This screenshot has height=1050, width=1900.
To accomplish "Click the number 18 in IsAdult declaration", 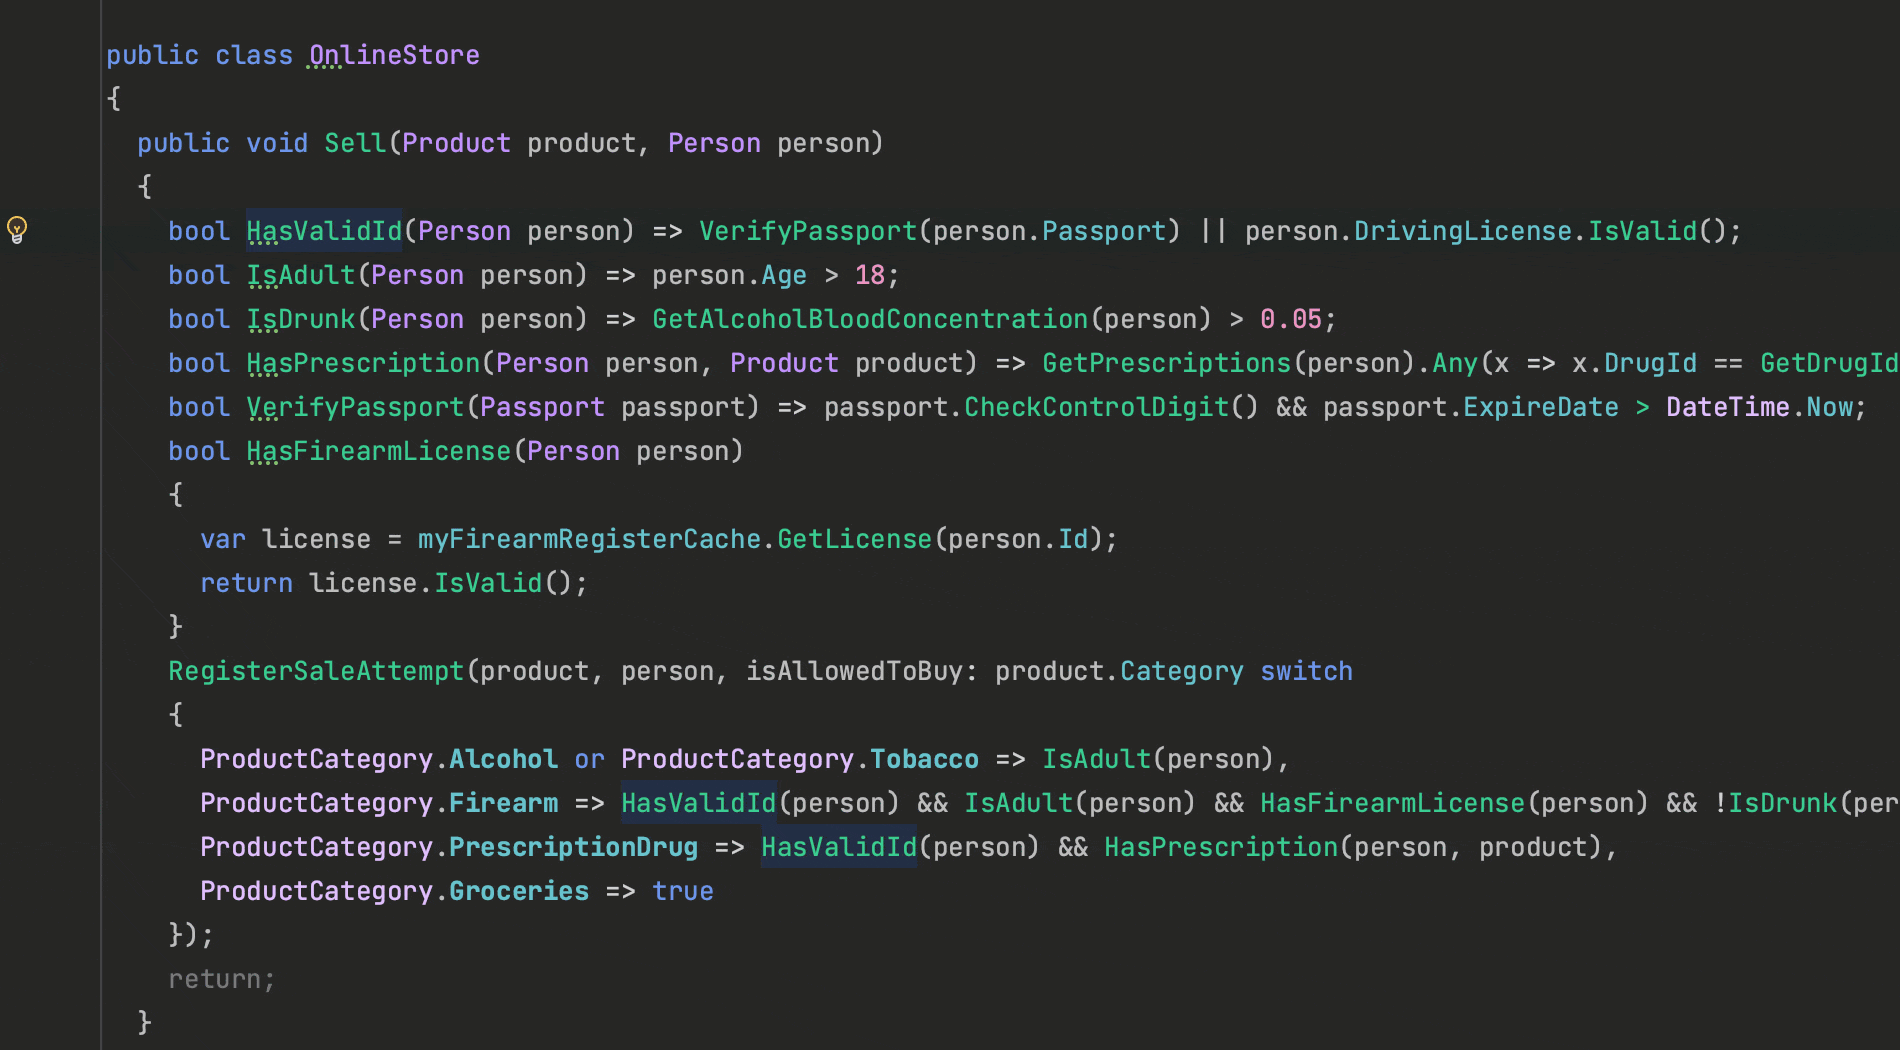I will (x=869, y=275).
